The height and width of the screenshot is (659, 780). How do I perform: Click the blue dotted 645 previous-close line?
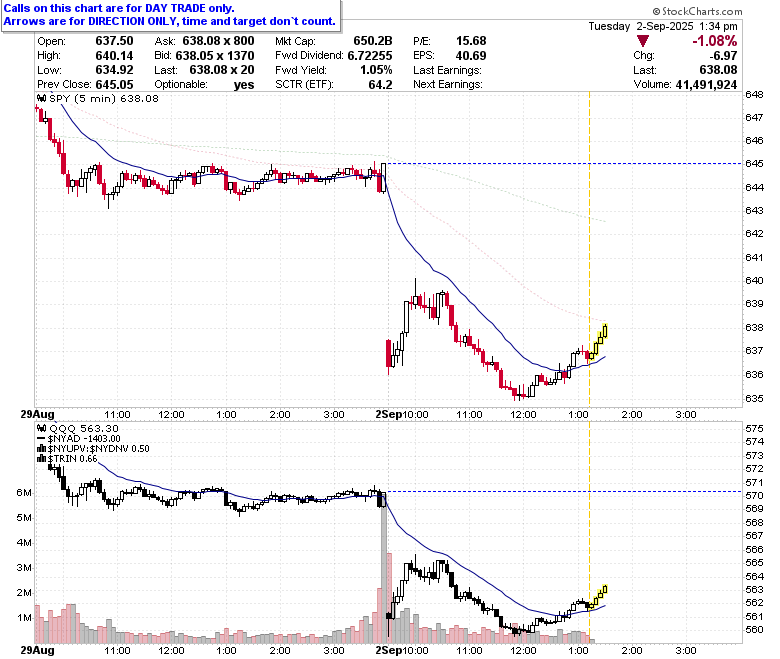click(565, 164)
